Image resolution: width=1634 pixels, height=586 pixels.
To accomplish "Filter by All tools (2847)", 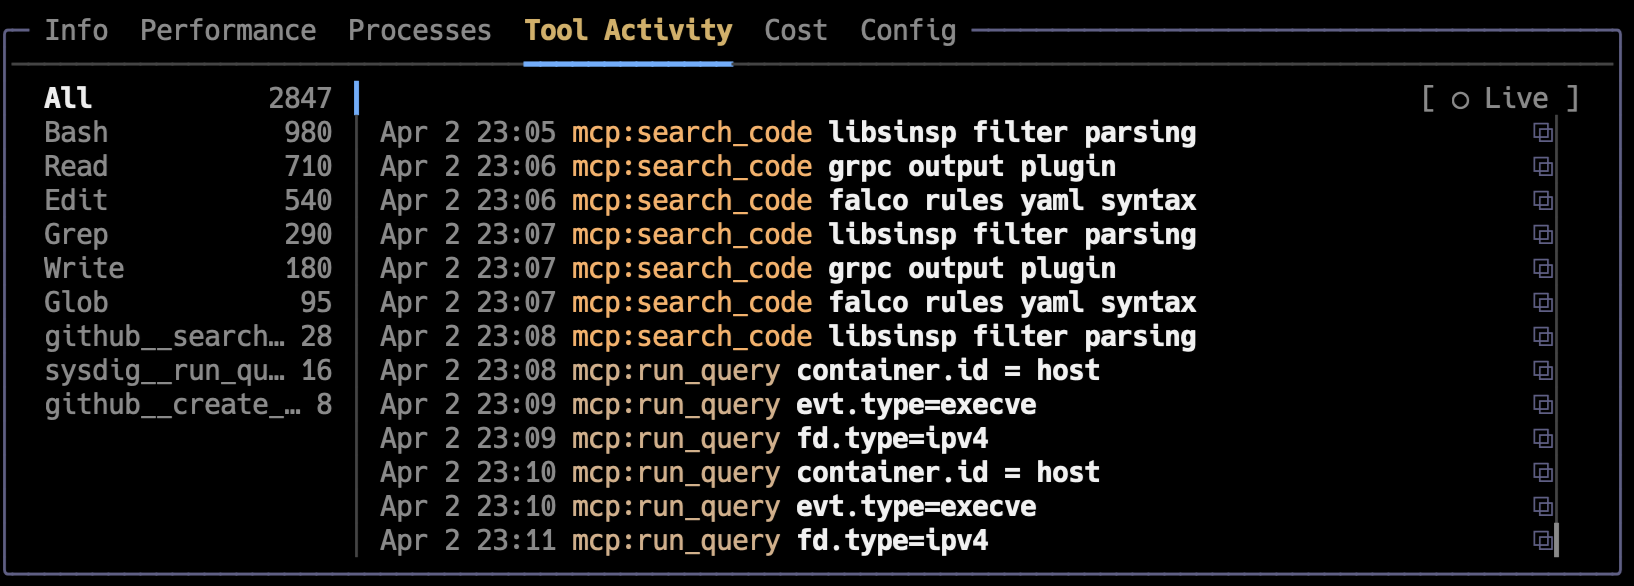I will click(x=188, y=98).
